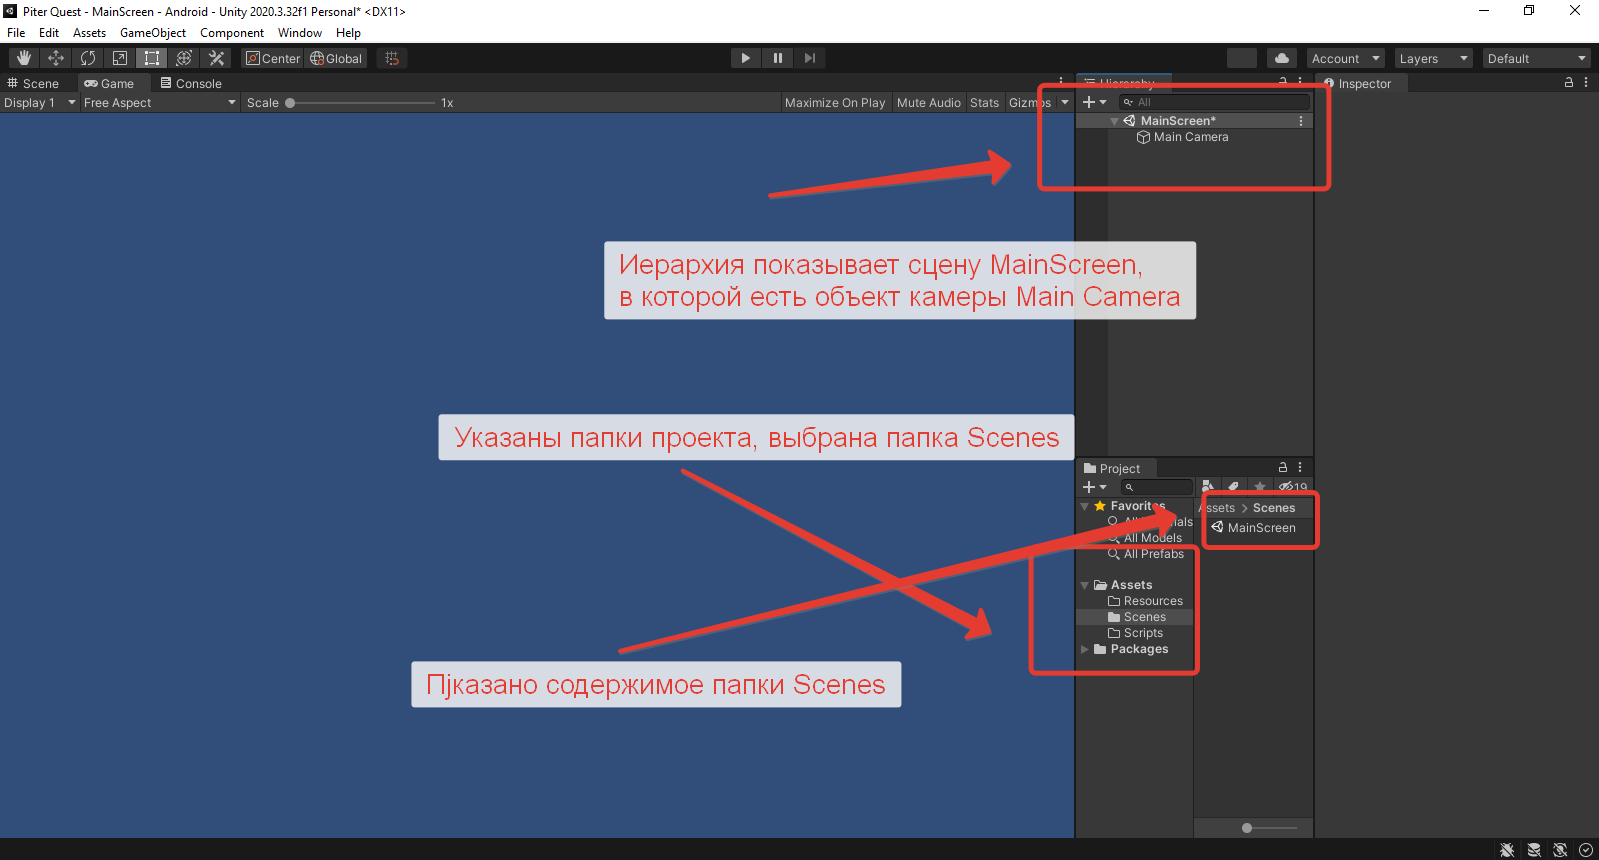Toggle Mute Audio
Screen dimensions: 1599x860
[929, 102]
